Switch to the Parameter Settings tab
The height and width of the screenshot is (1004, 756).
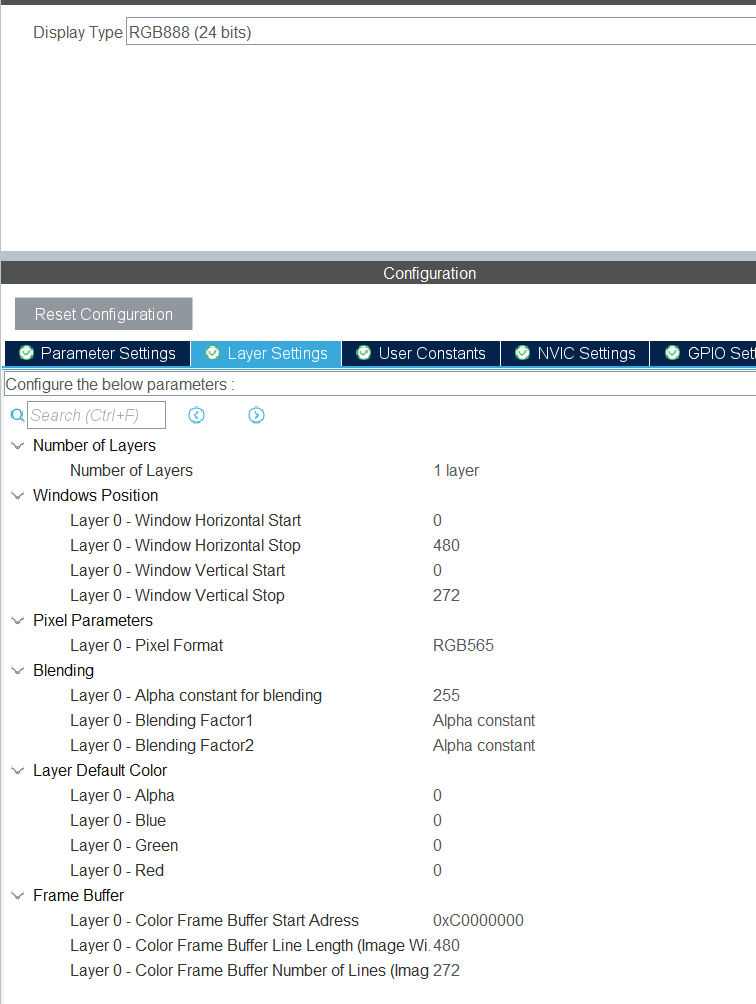coord(108,353)
